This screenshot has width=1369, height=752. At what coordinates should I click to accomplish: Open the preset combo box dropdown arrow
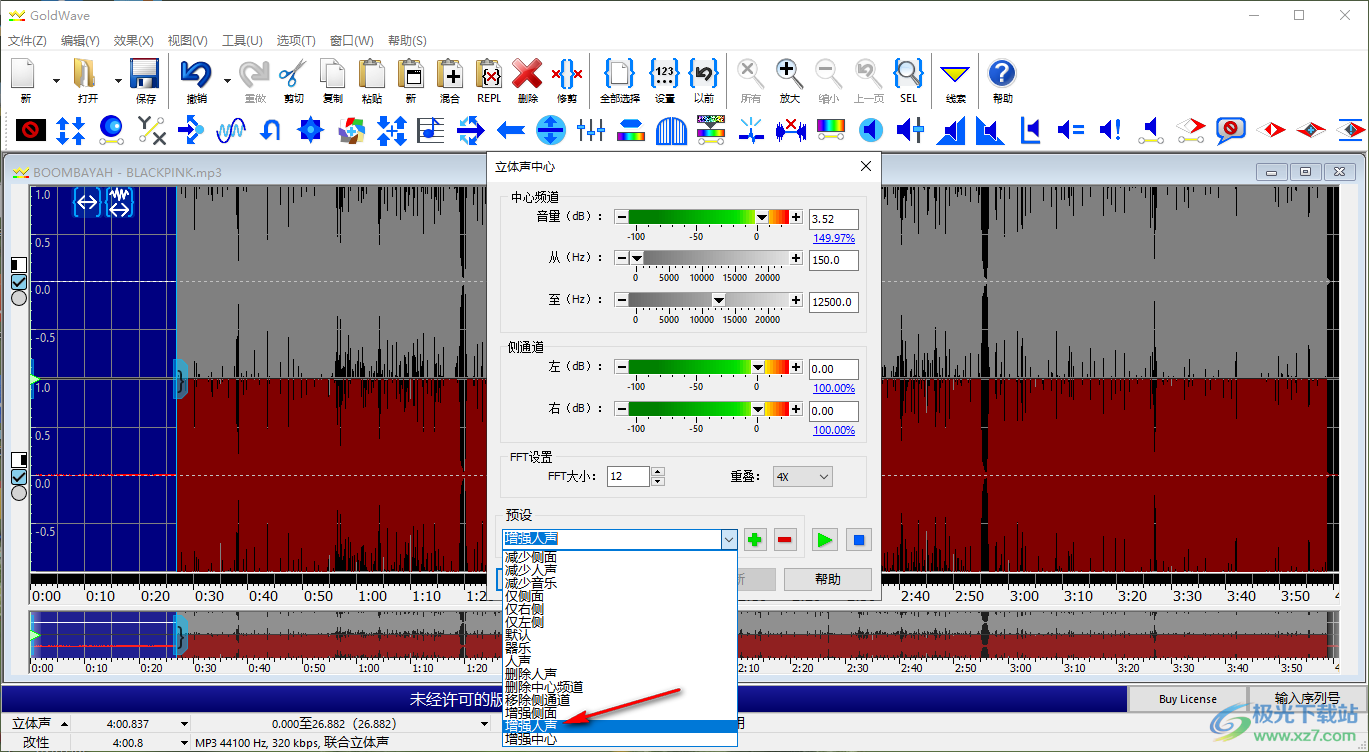pos(728,539)
